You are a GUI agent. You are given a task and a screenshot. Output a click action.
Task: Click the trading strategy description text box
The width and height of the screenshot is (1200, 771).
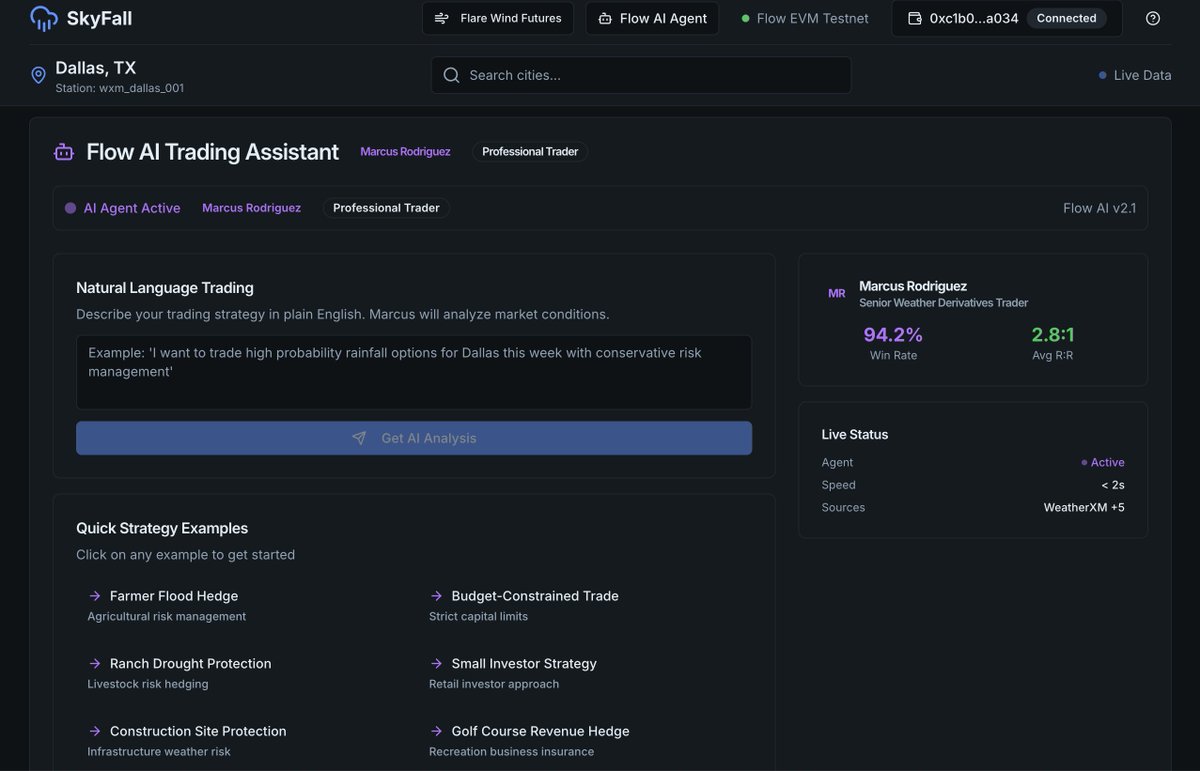pyautogui.click(x=414, y=372)
